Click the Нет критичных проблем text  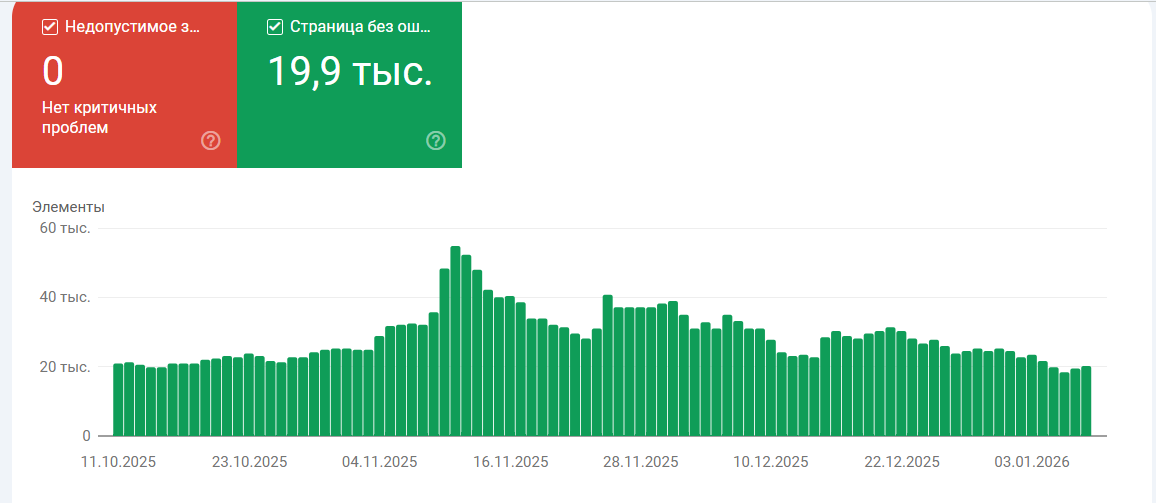100,118
